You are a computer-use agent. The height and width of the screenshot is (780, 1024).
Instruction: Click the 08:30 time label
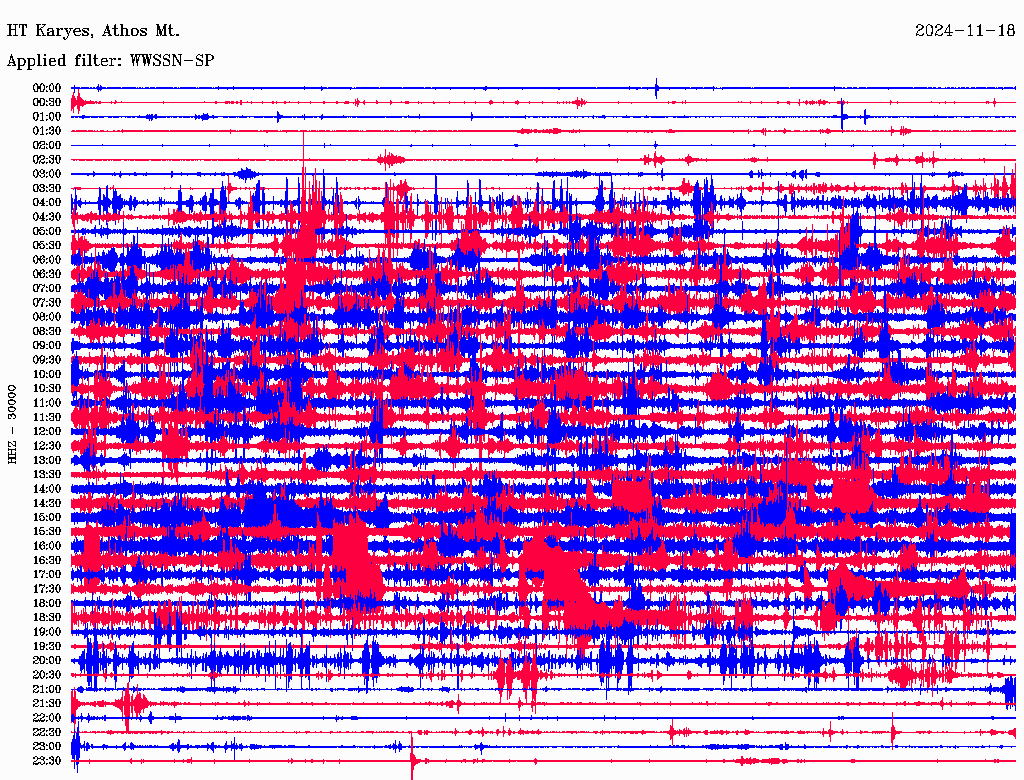click(47, 331)
